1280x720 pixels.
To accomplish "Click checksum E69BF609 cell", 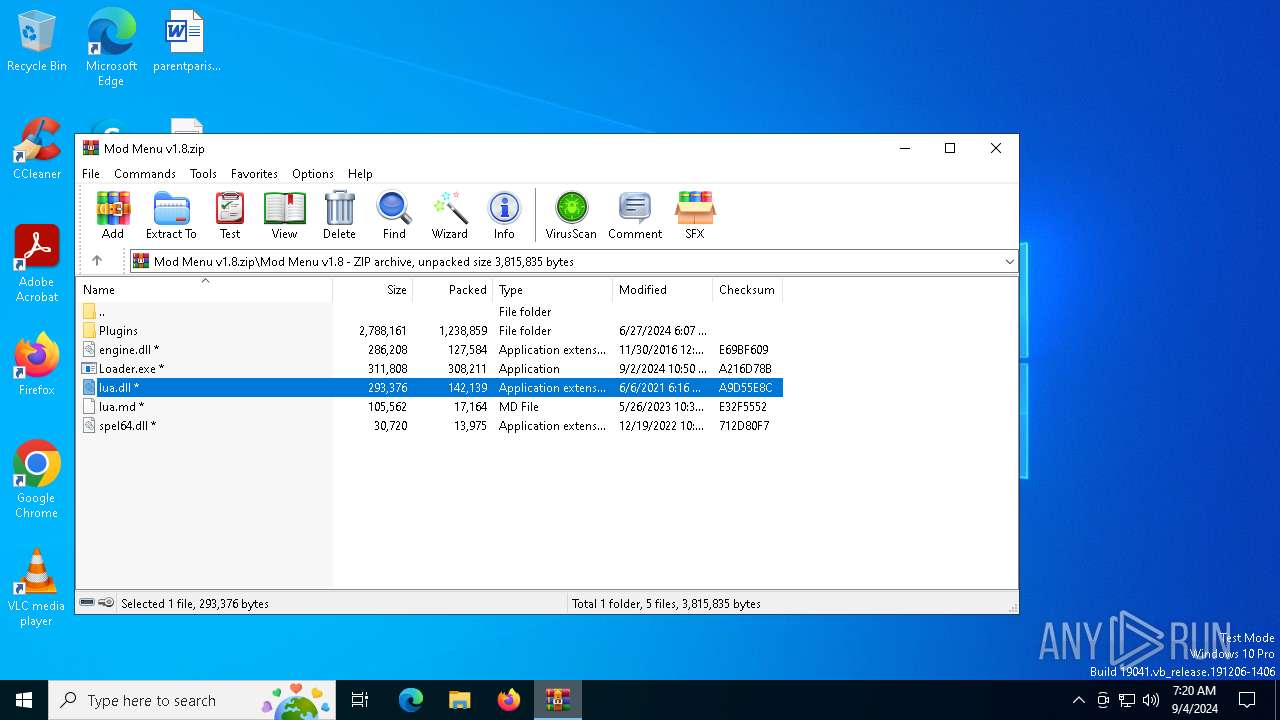I will [x=744, y=350].
